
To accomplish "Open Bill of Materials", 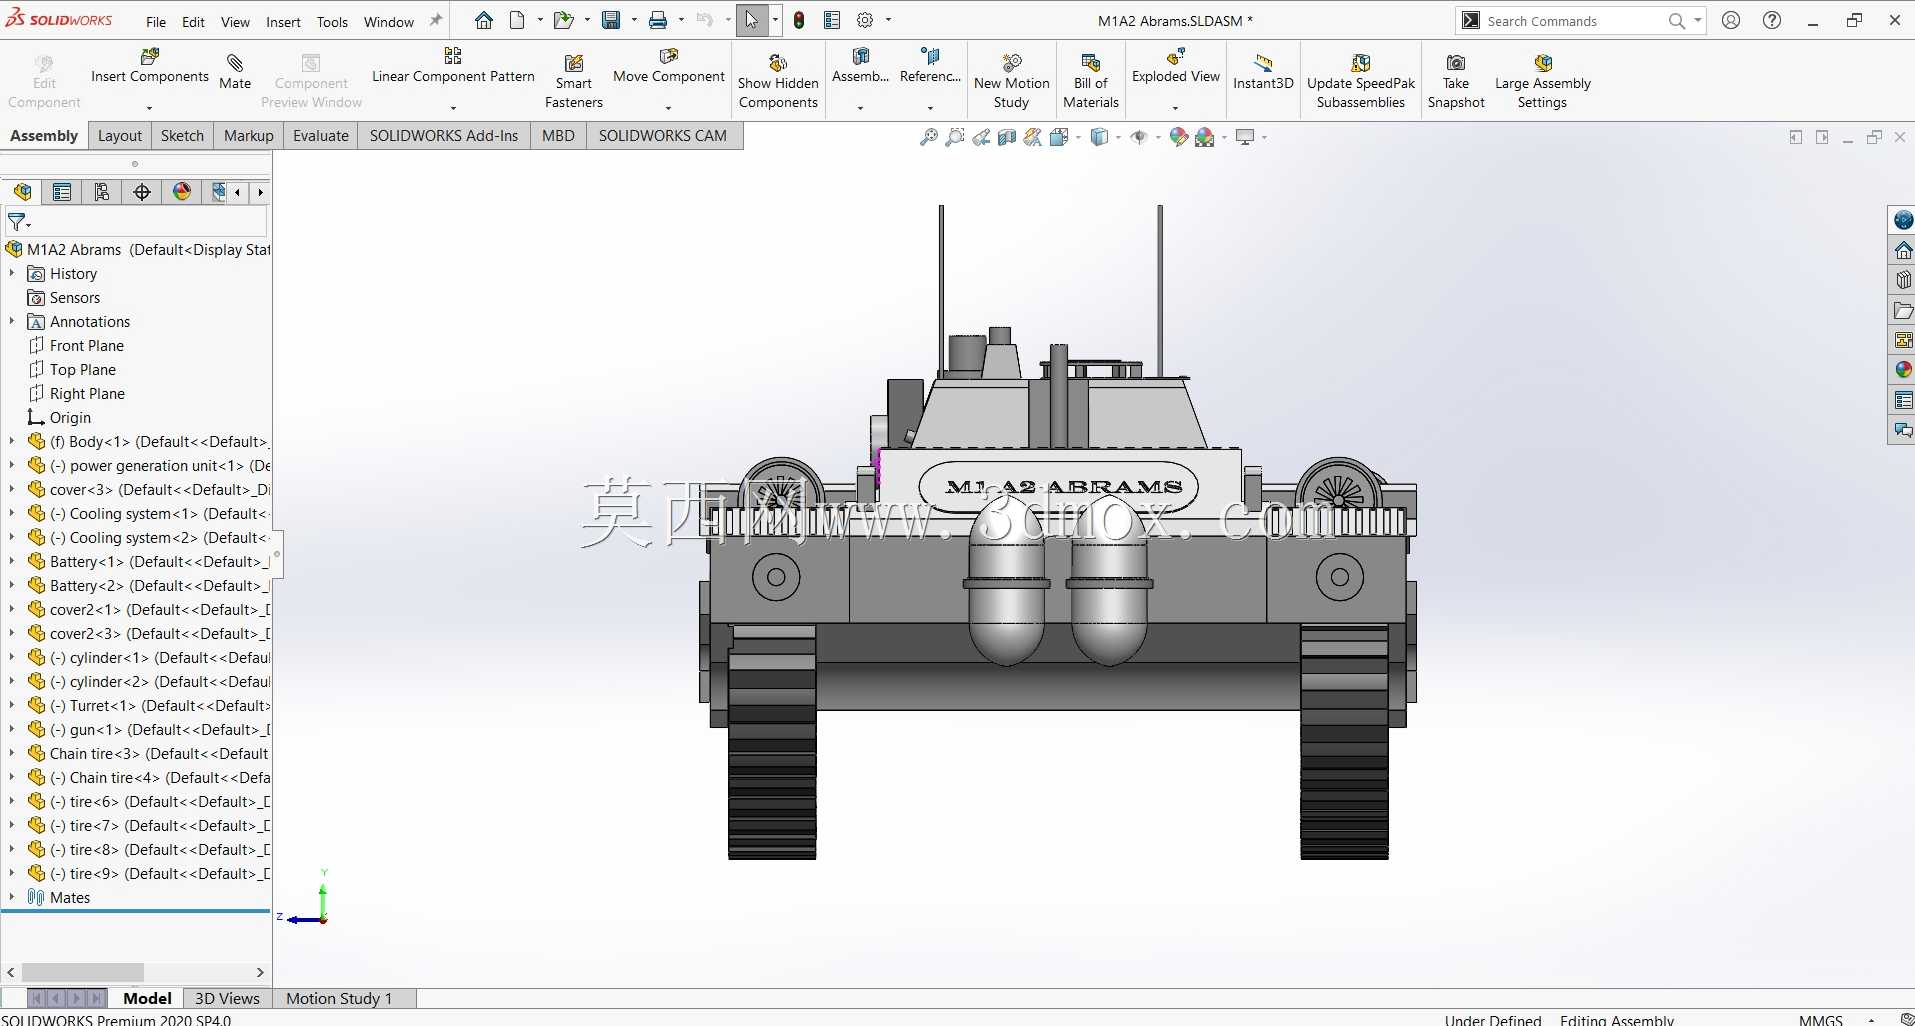I will pyautogui.click(x=1091, y=82).
